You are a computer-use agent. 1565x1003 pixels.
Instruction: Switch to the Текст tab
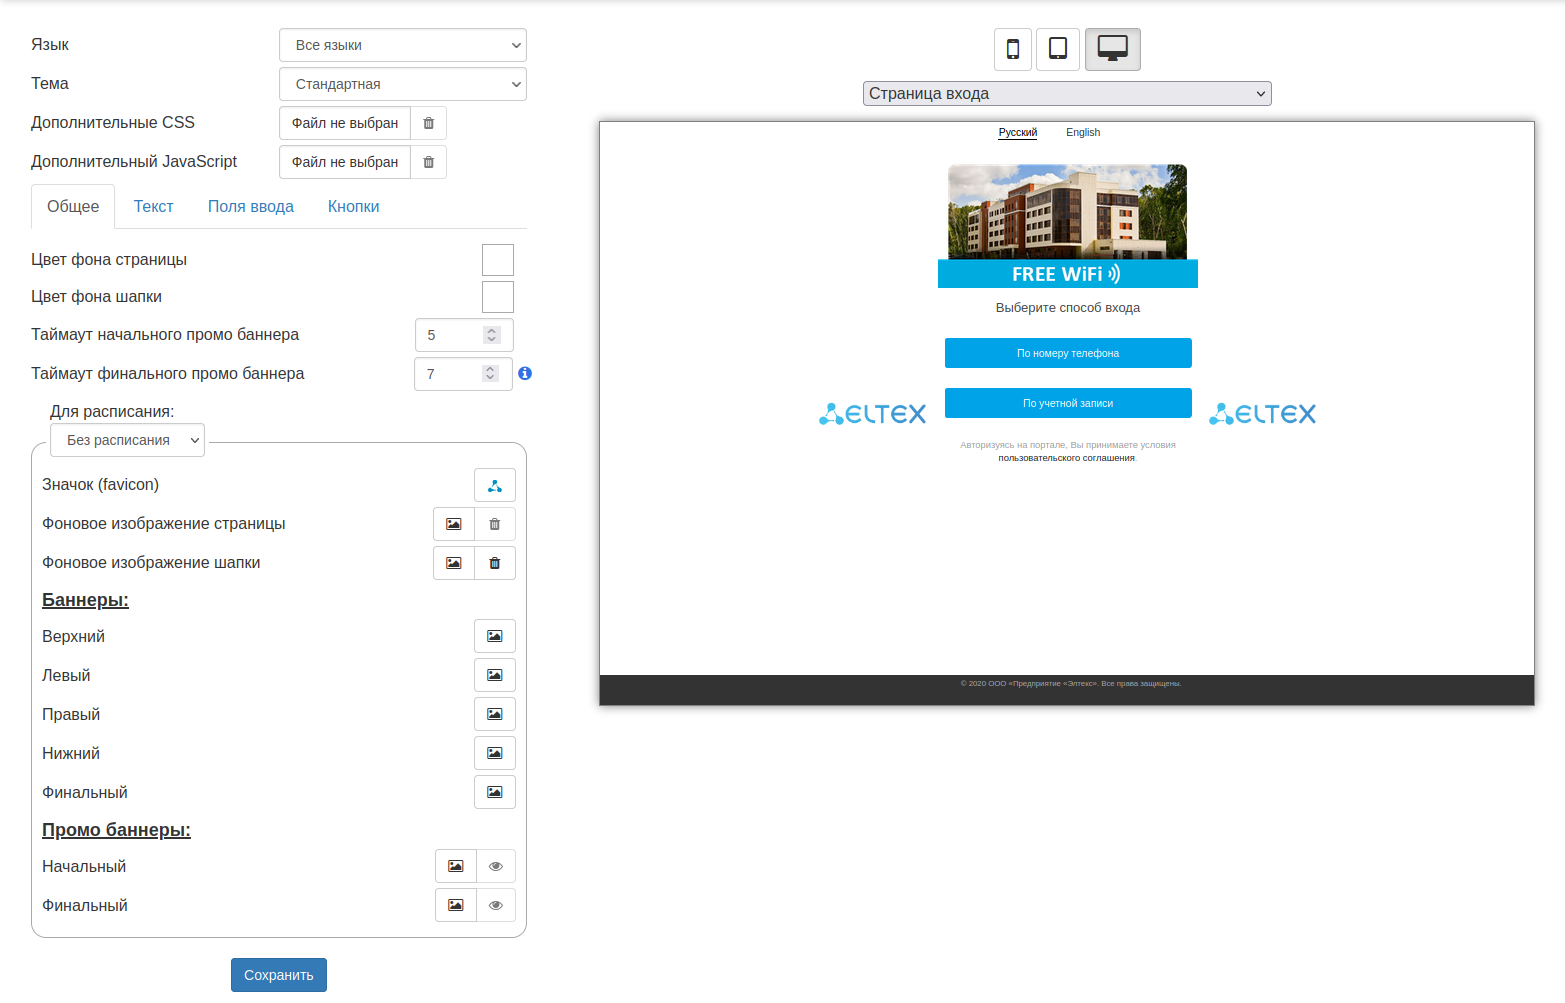click(x=153, y=207)
